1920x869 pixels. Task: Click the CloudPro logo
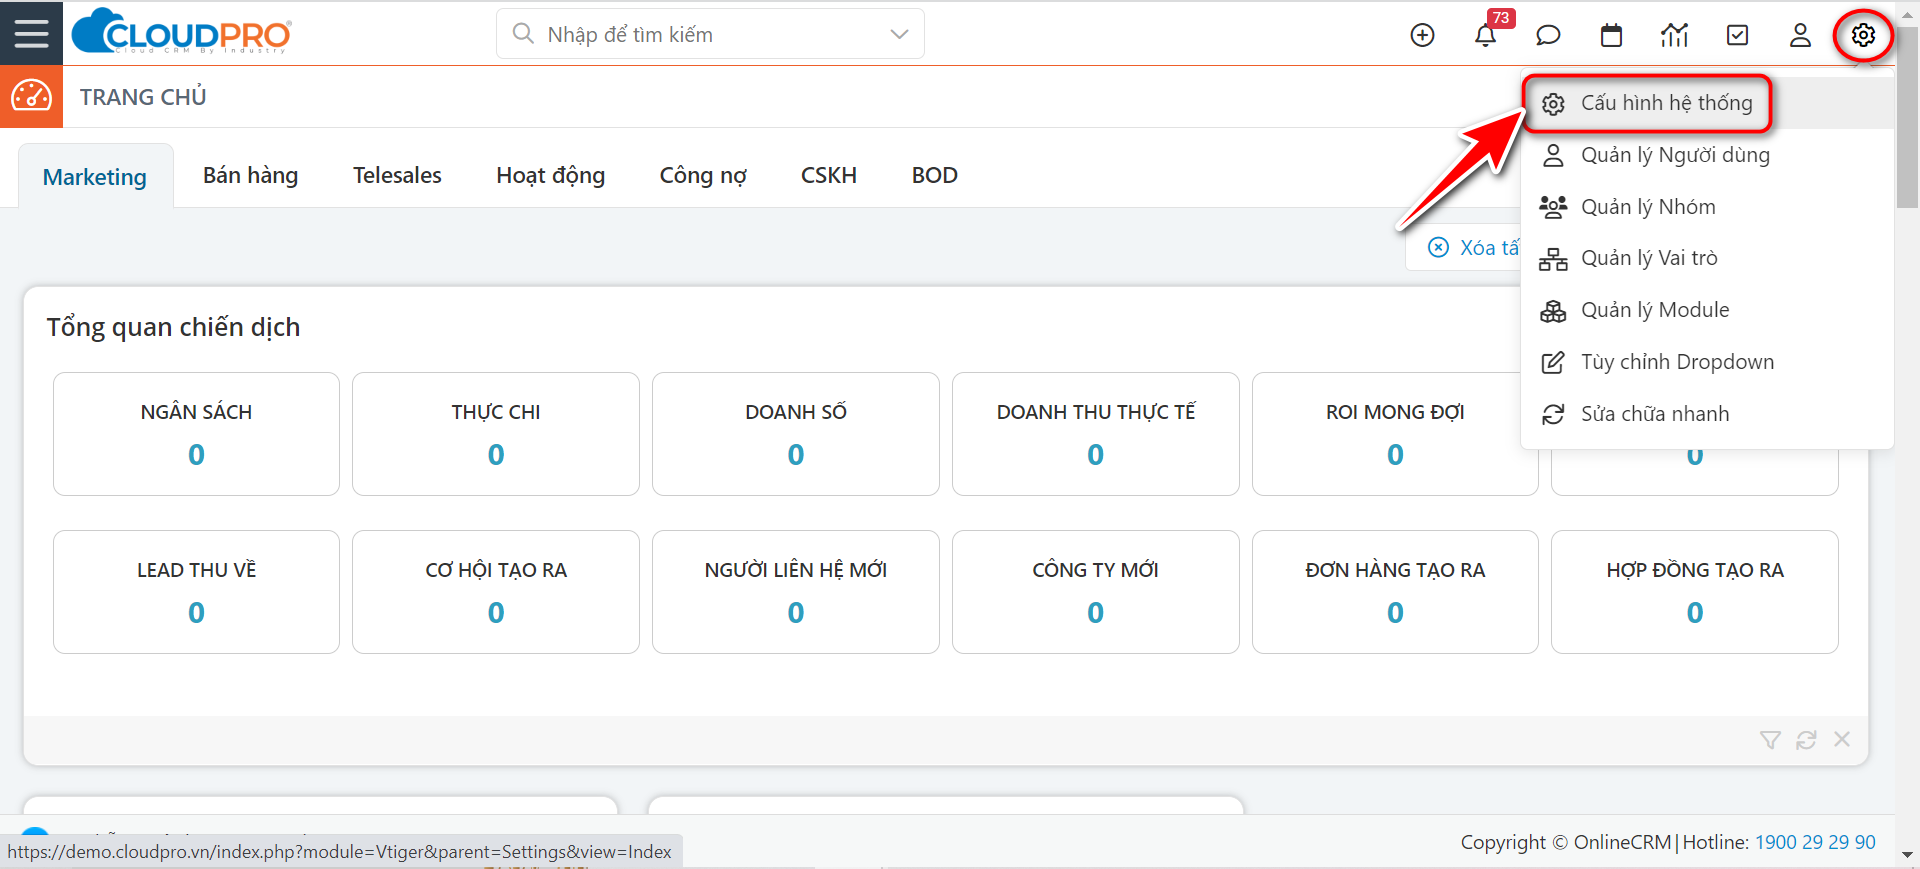click(x=181, y=33)
